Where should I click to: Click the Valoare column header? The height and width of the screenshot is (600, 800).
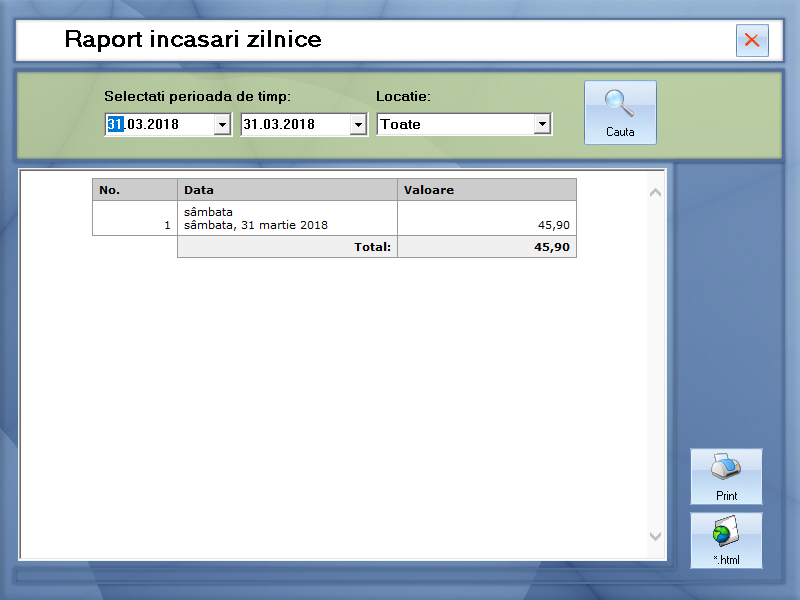pyautogui.click(x=487, y=190)
